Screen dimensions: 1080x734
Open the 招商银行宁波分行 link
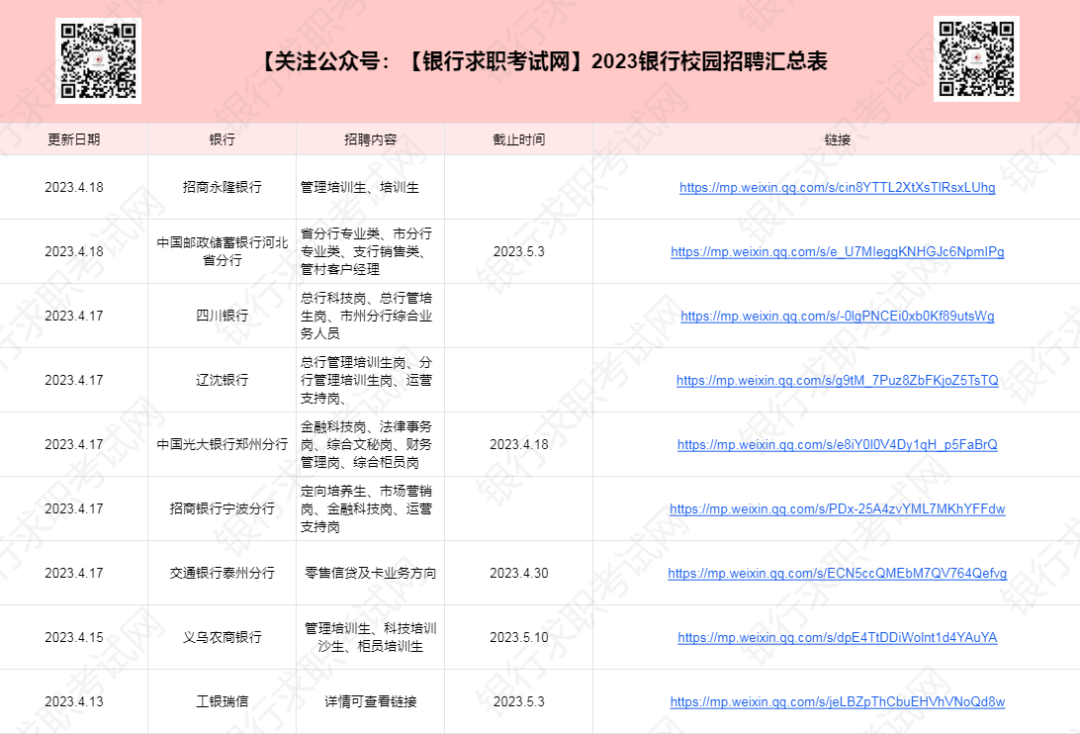pos(837,509)
